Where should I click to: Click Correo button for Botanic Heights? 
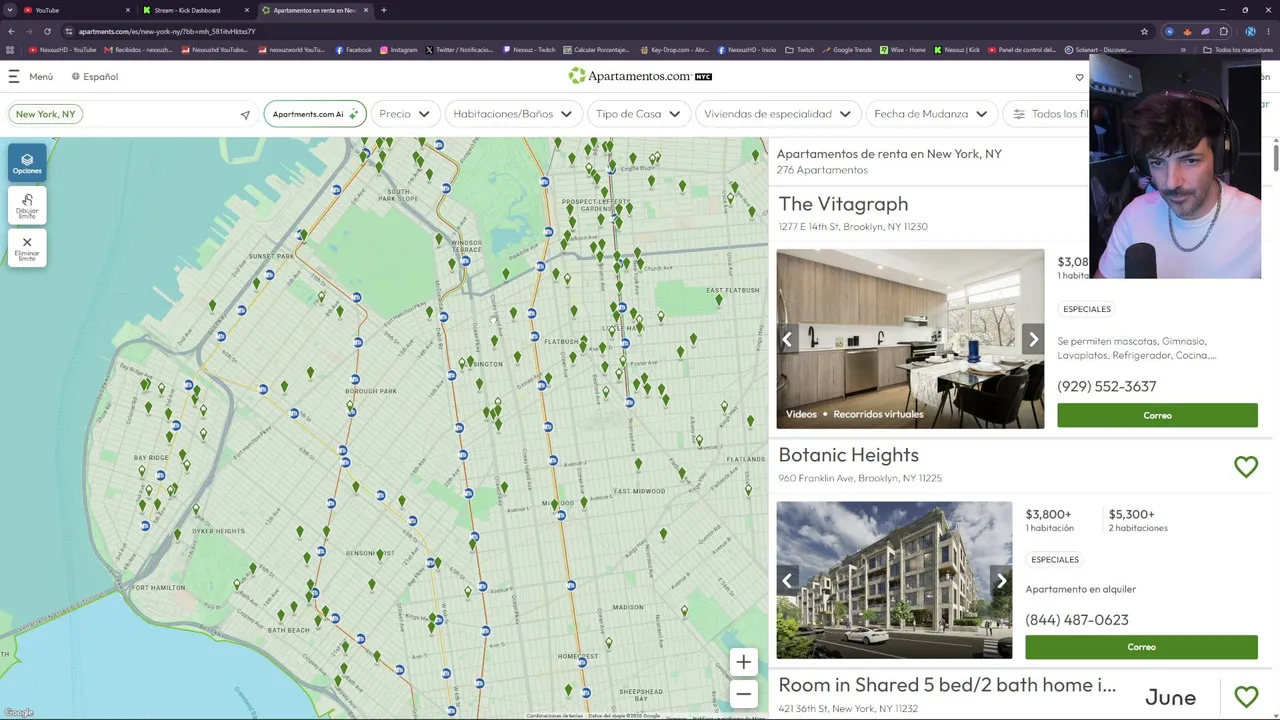(1141, 647)
